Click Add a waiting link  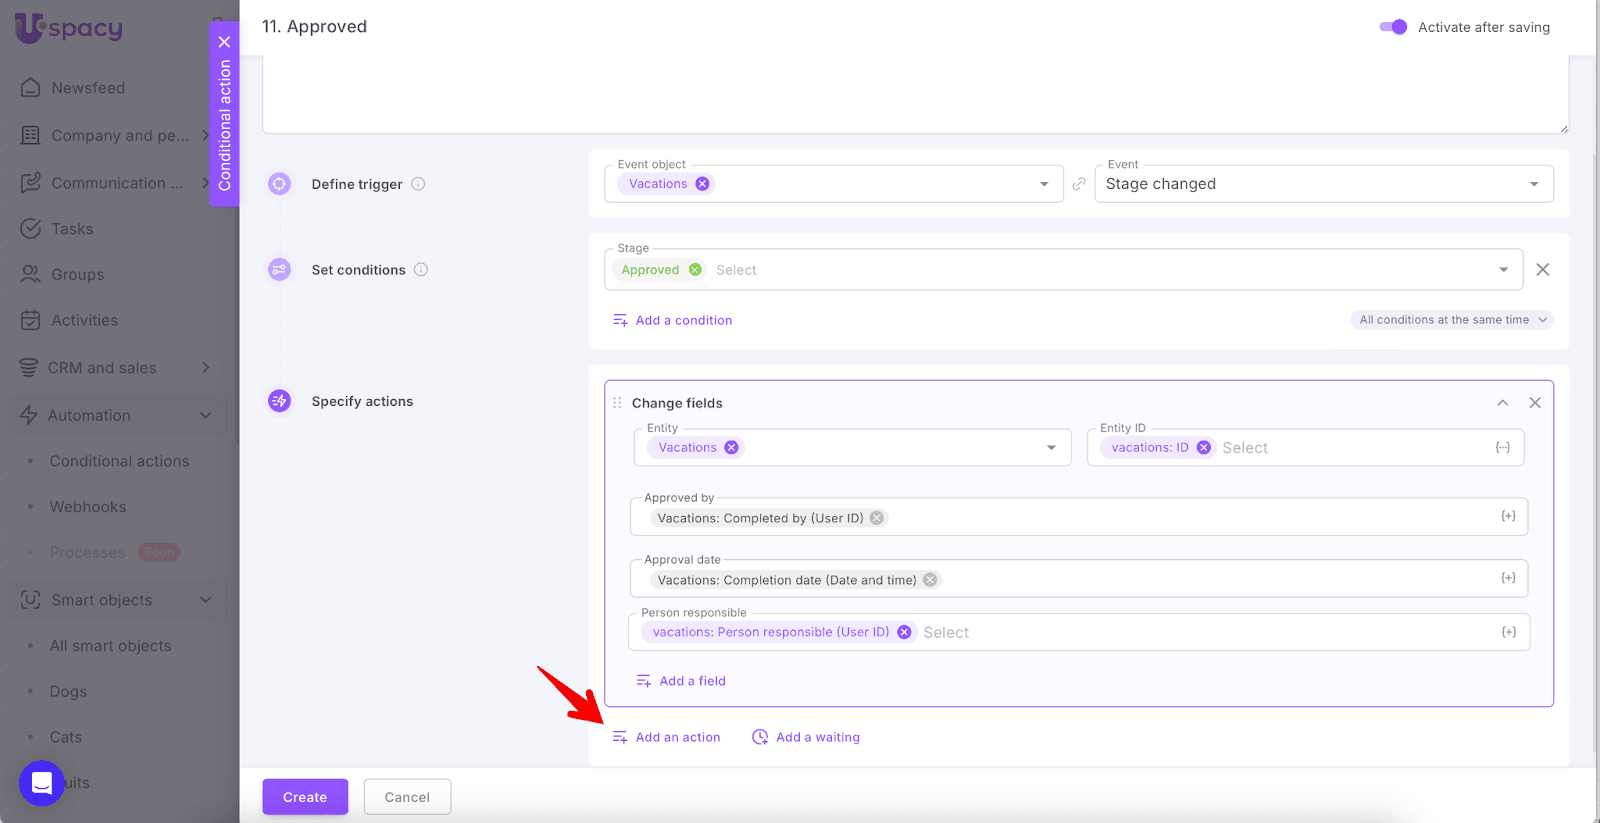[x=817, y=737]
